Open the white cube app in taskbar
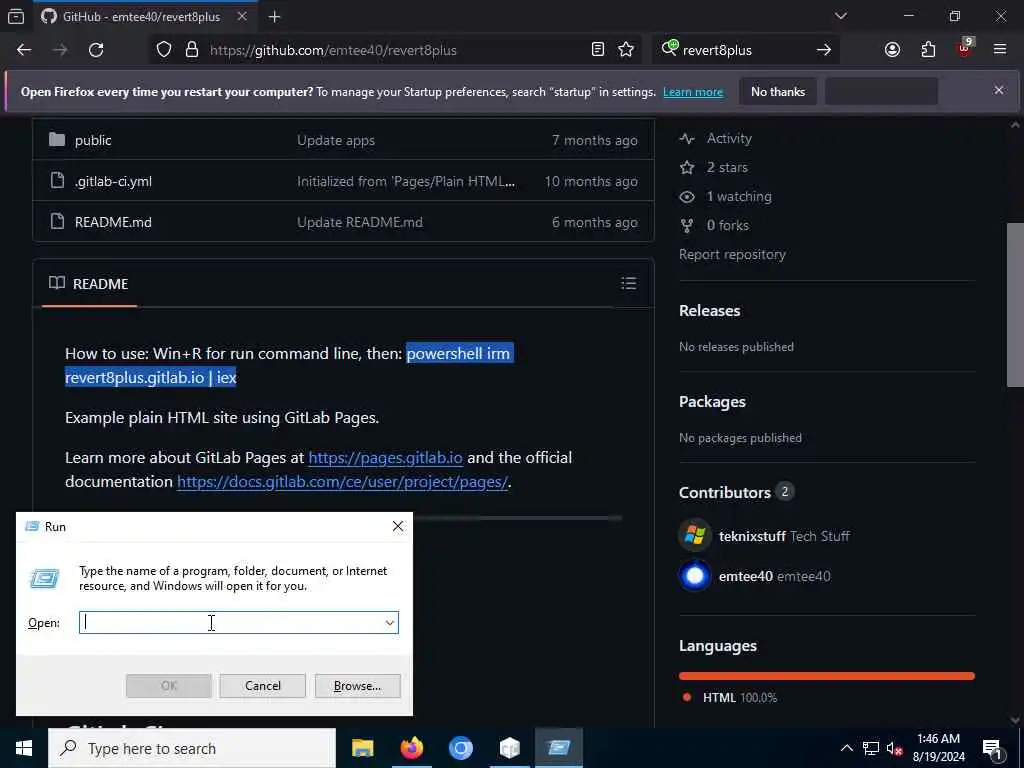Viewport: 1024px width, 768px height. [x=509, y=748]
